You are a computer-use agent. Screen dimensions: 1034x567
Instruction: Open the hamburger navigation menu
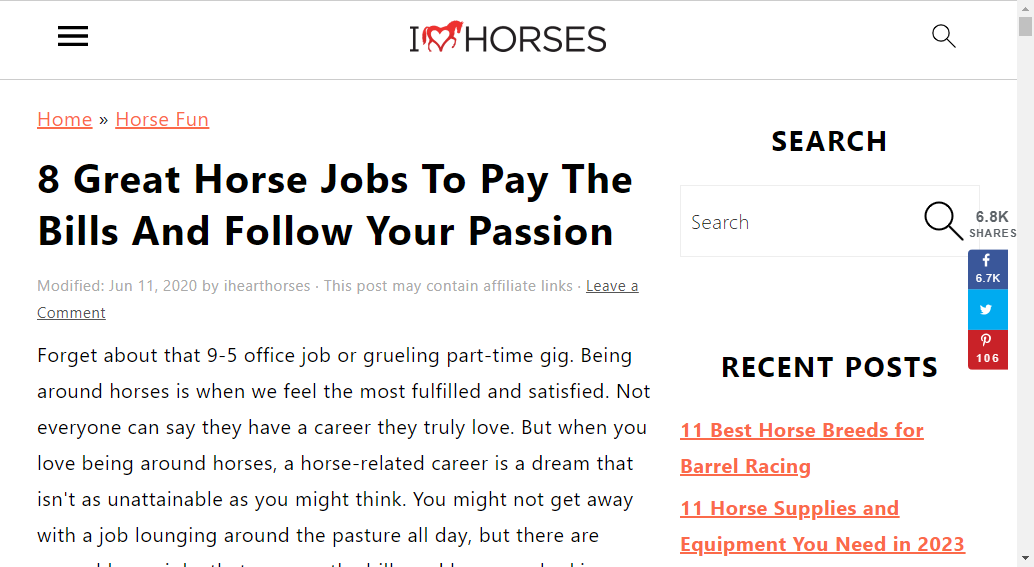coord(73,36)
